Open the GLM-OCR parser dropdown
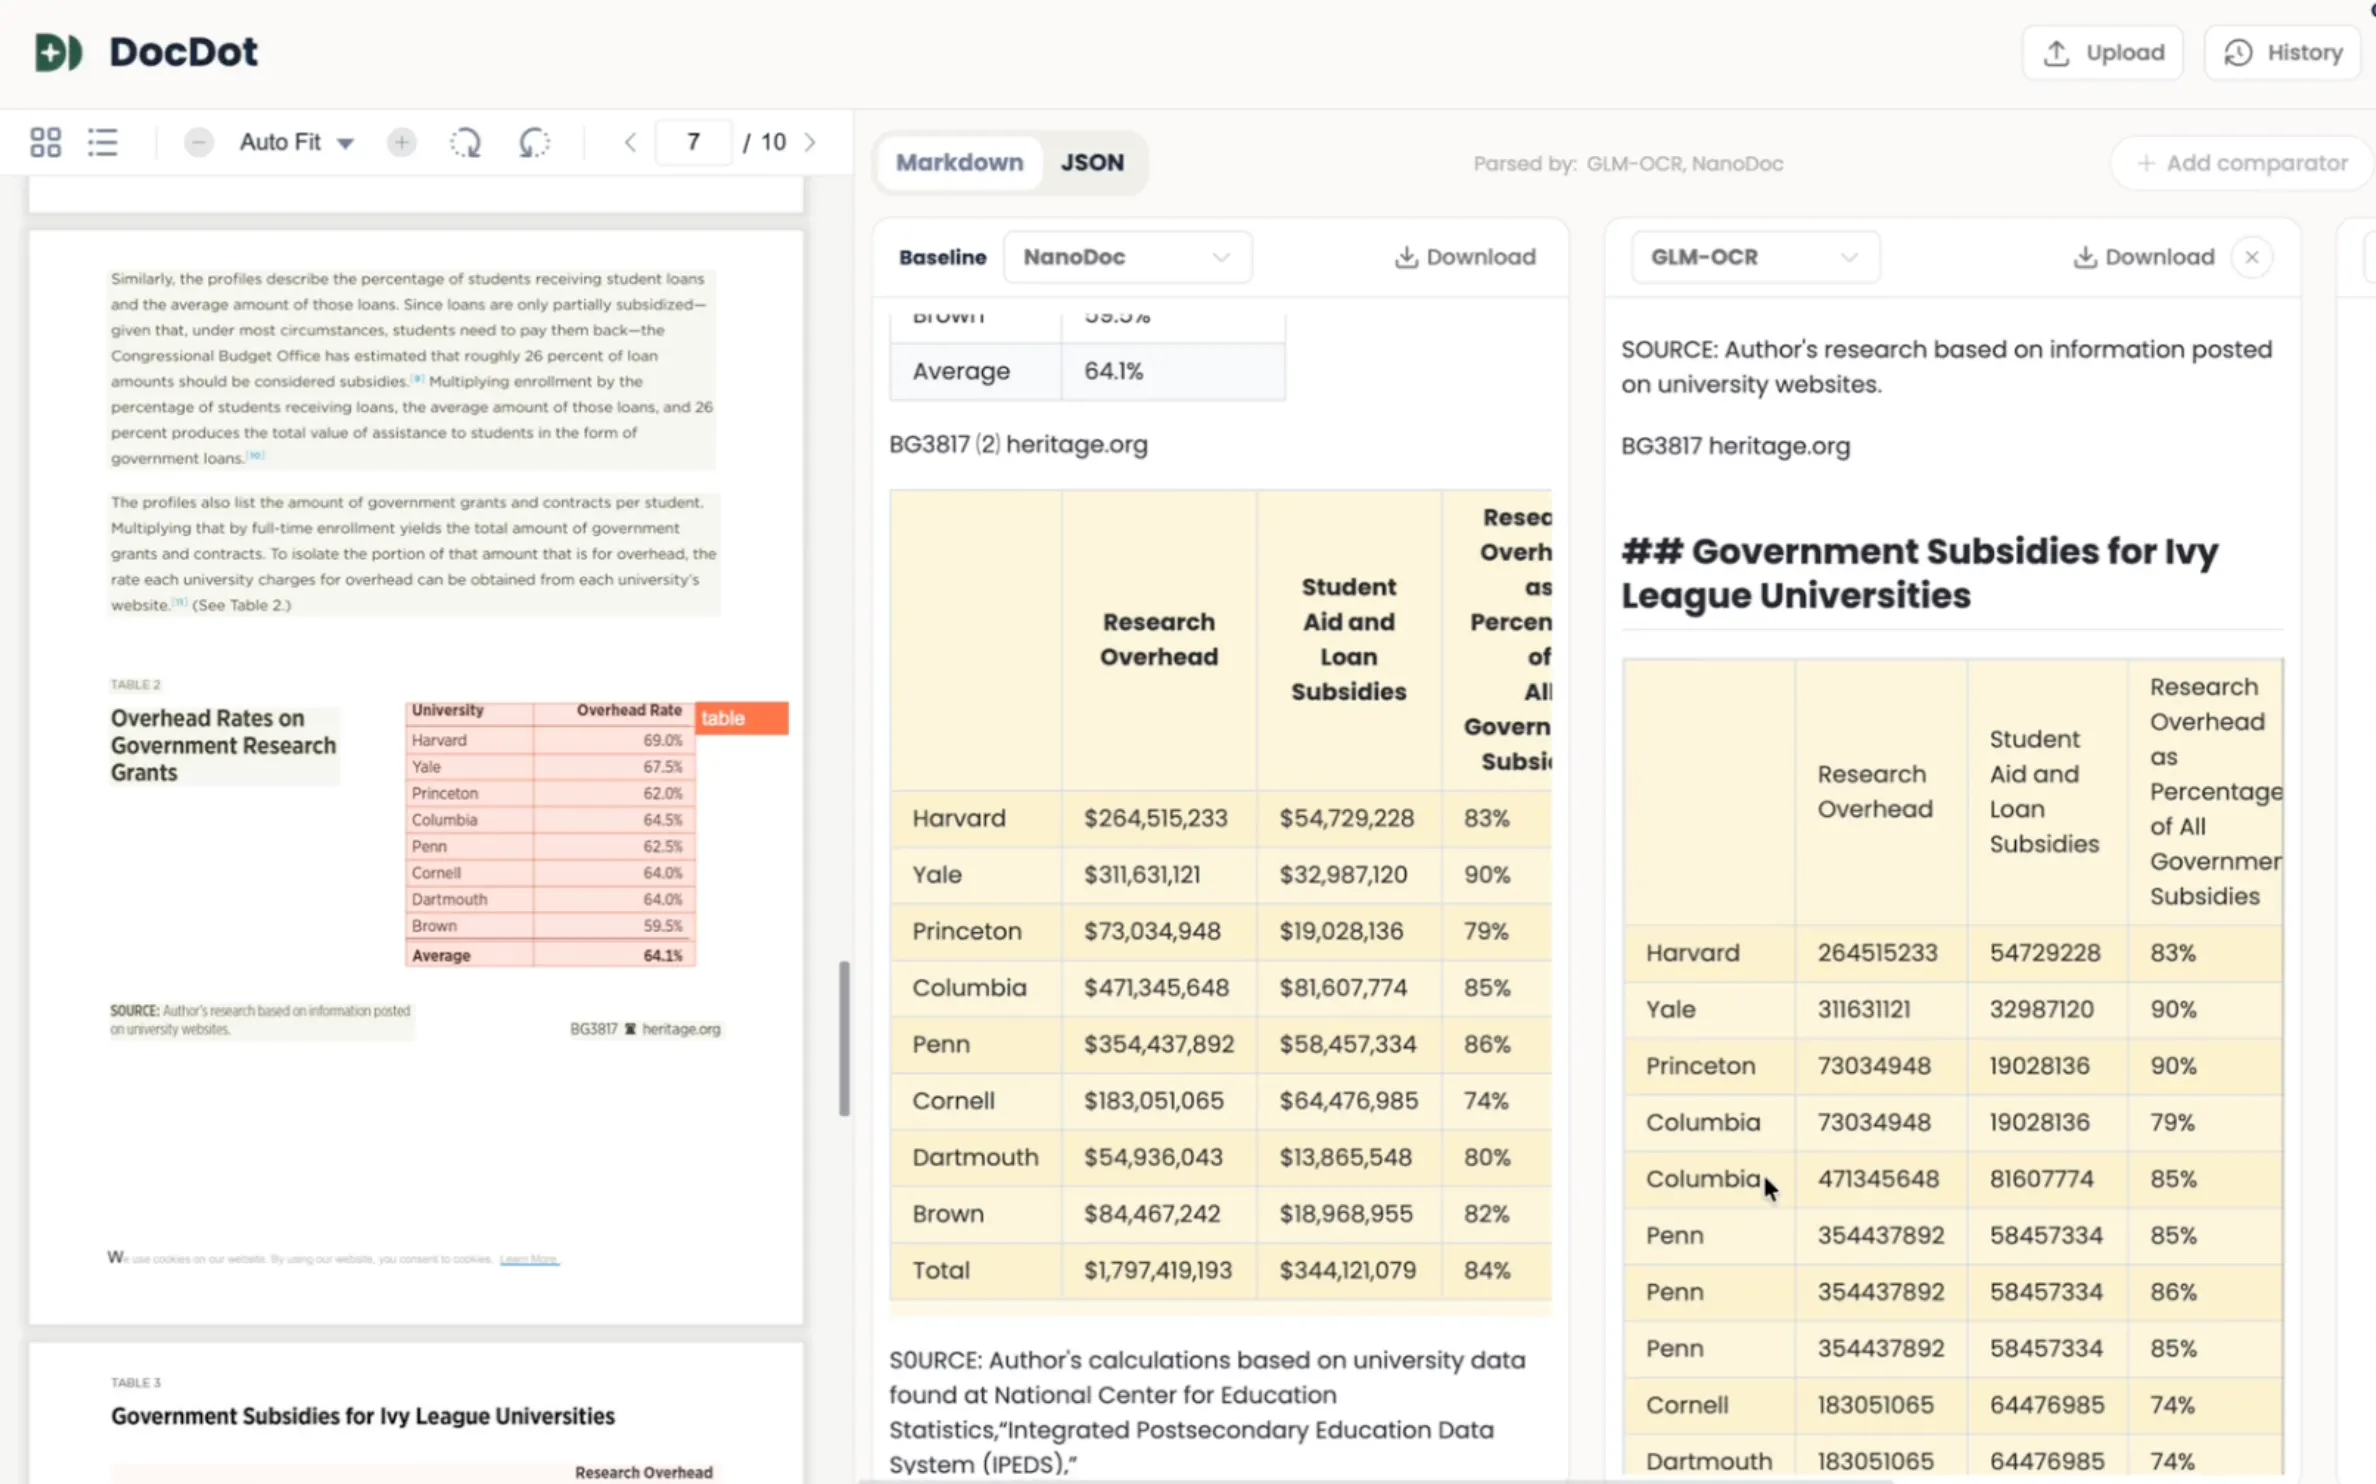The image size is (2376, 1484). point(1755,257)
